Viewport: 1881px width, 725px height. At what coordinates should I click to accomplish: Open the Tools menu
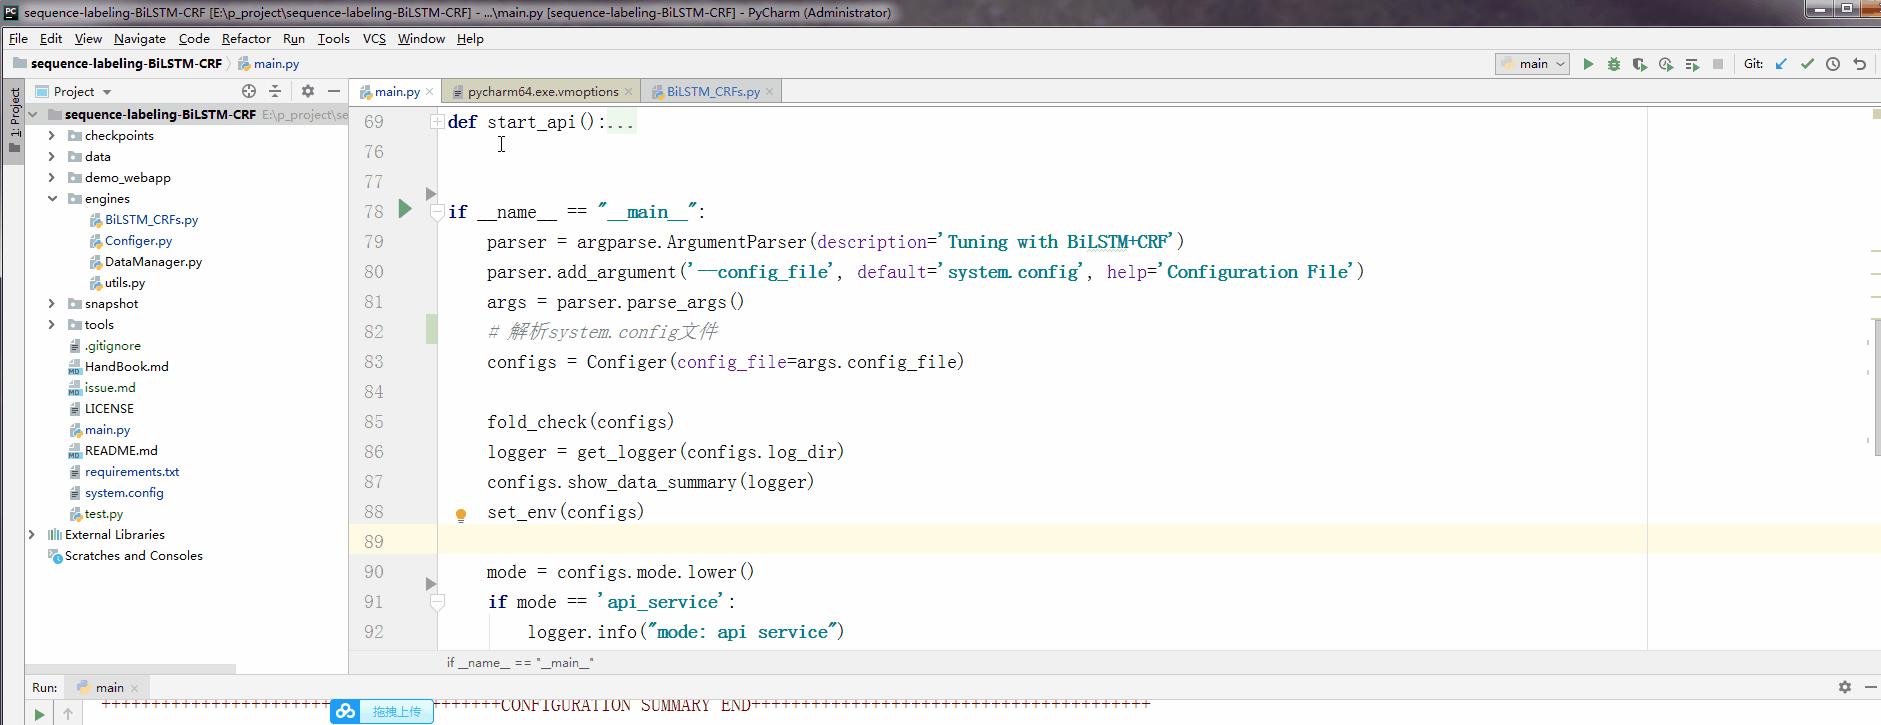[334, 38]
